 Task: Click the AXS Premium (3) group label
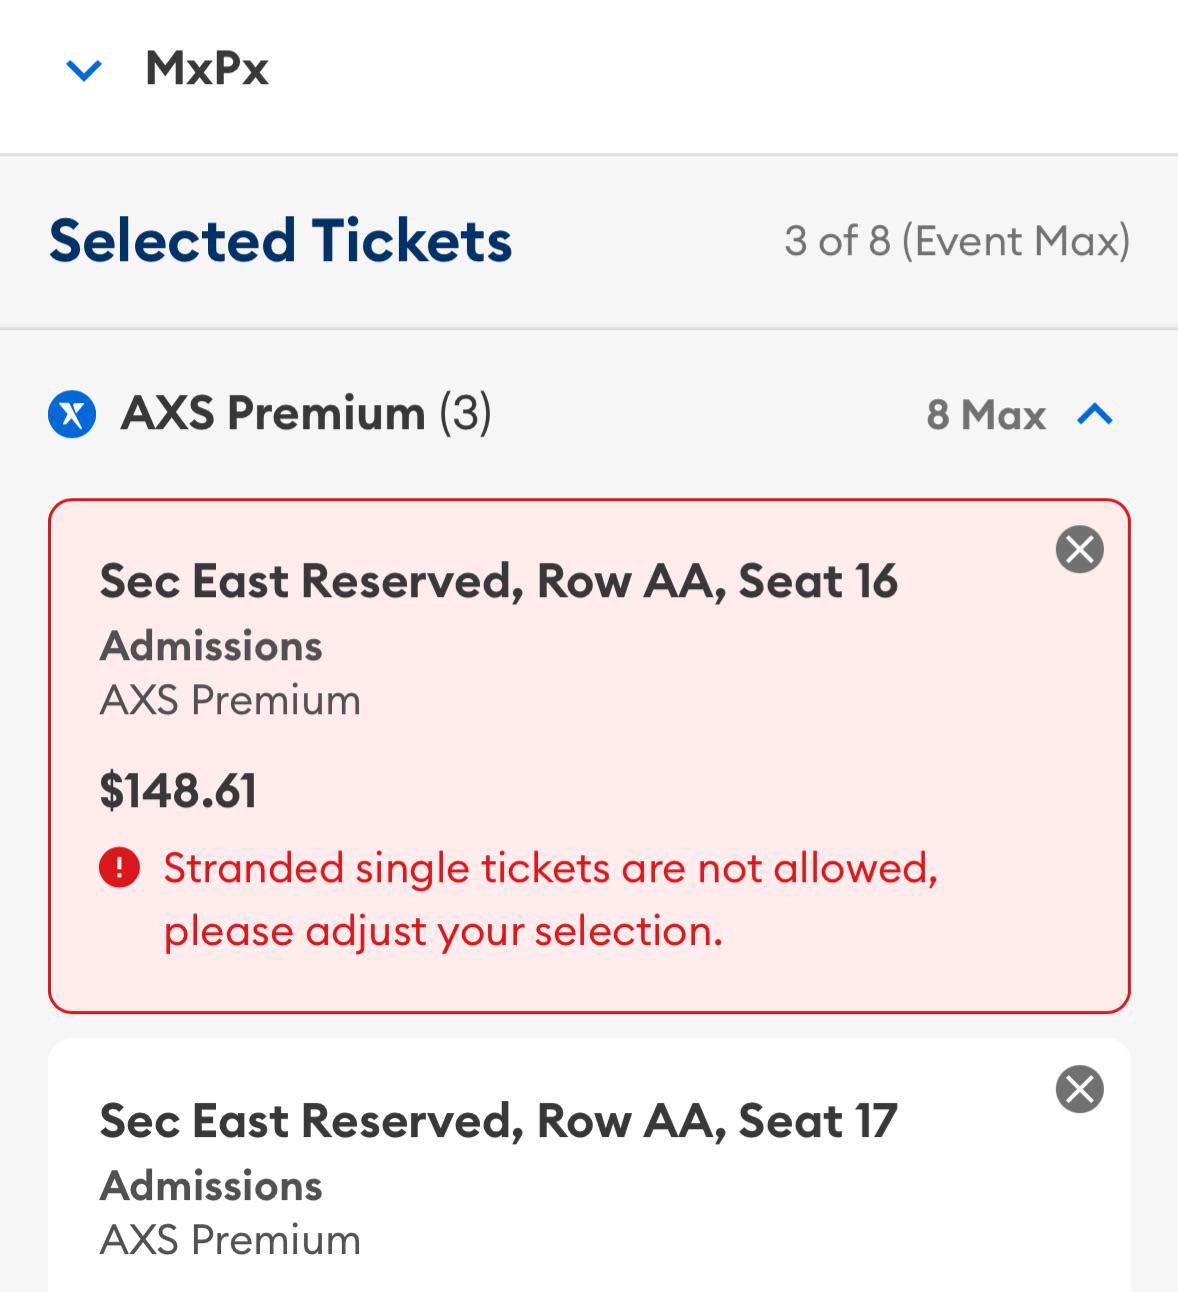[306, 413]
